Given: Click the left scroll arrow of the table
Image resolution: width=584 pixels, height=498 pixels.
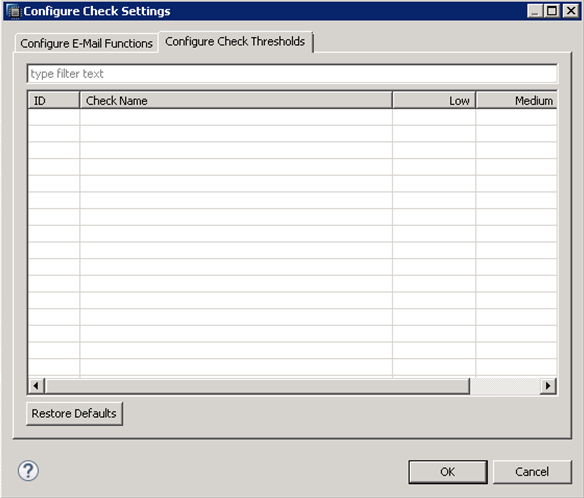Looking at the screenshot, I should tap(36, 386).
